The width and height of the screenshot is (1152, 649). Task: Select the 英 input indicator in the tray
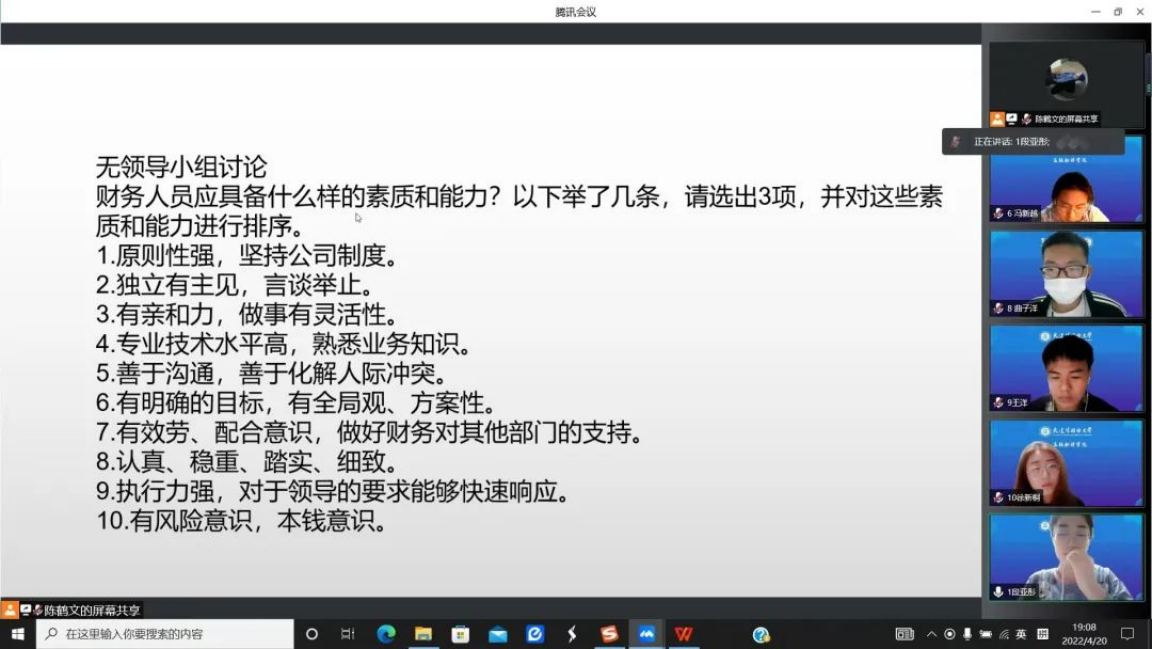1023,634
